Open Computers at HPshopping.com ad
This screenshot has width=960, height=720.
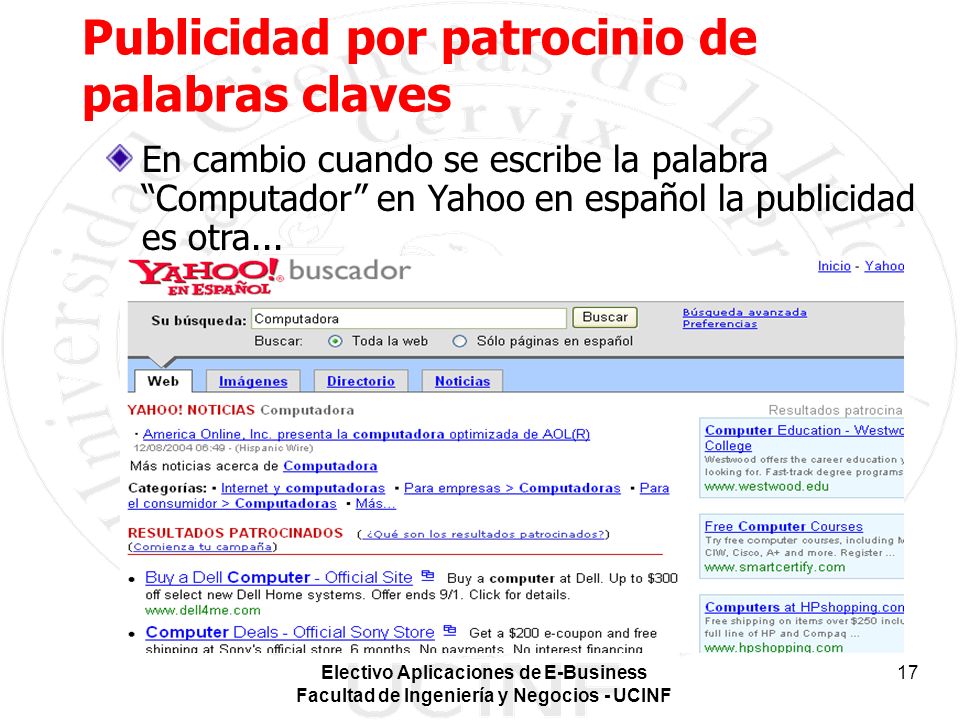pos(804,607)
